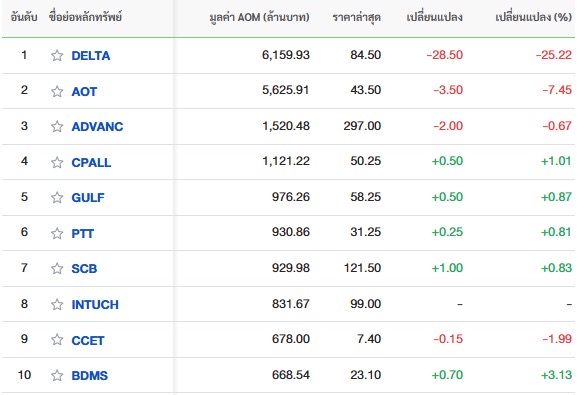The image size is (585, 395).
Task: Star the CPALL stock row
Action: [57, 162]
